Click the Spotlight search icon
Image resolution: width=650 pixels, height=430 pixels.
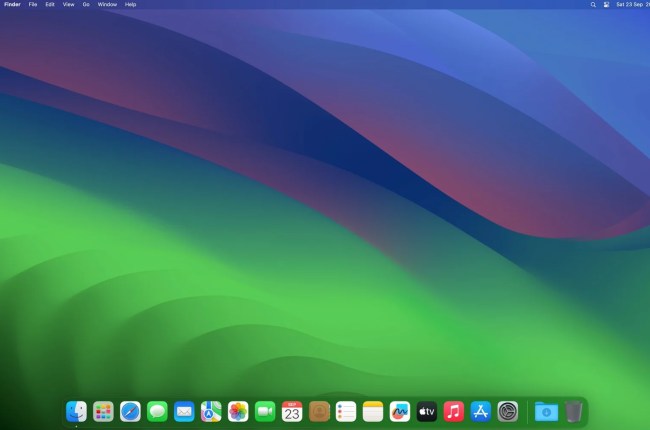pyautogui.click(x=593, y=5)
